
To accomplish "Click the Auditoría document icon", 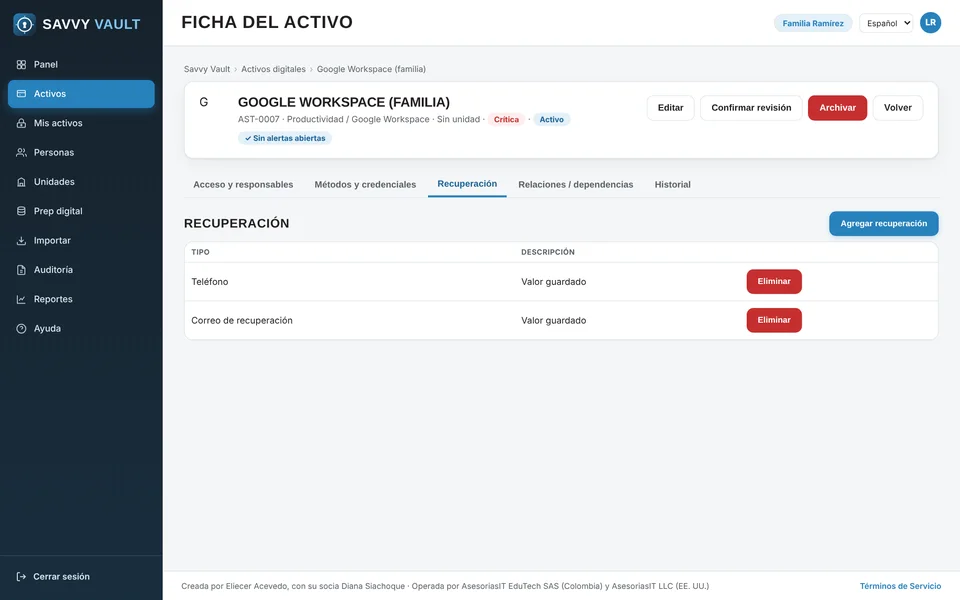I will click(x=21, y=270).
